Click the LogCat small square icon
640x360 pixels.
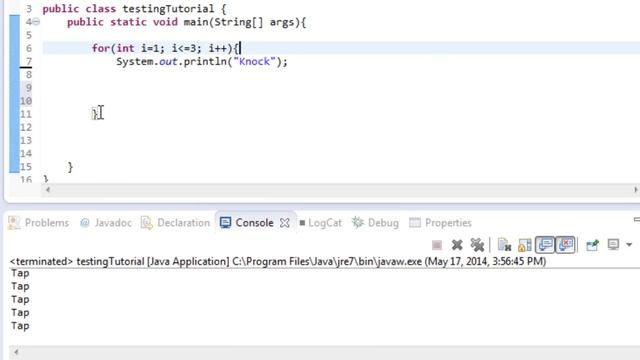point(302,223)
